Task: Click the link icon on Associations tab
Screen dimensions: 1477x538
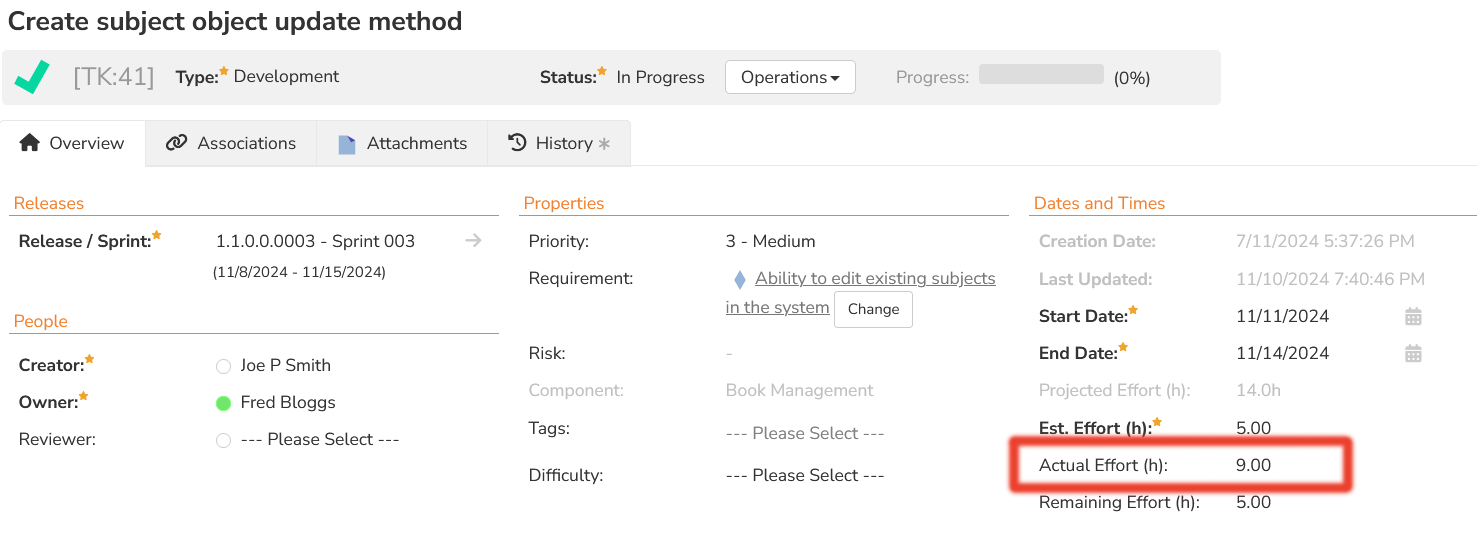Action: coord(177,143)
